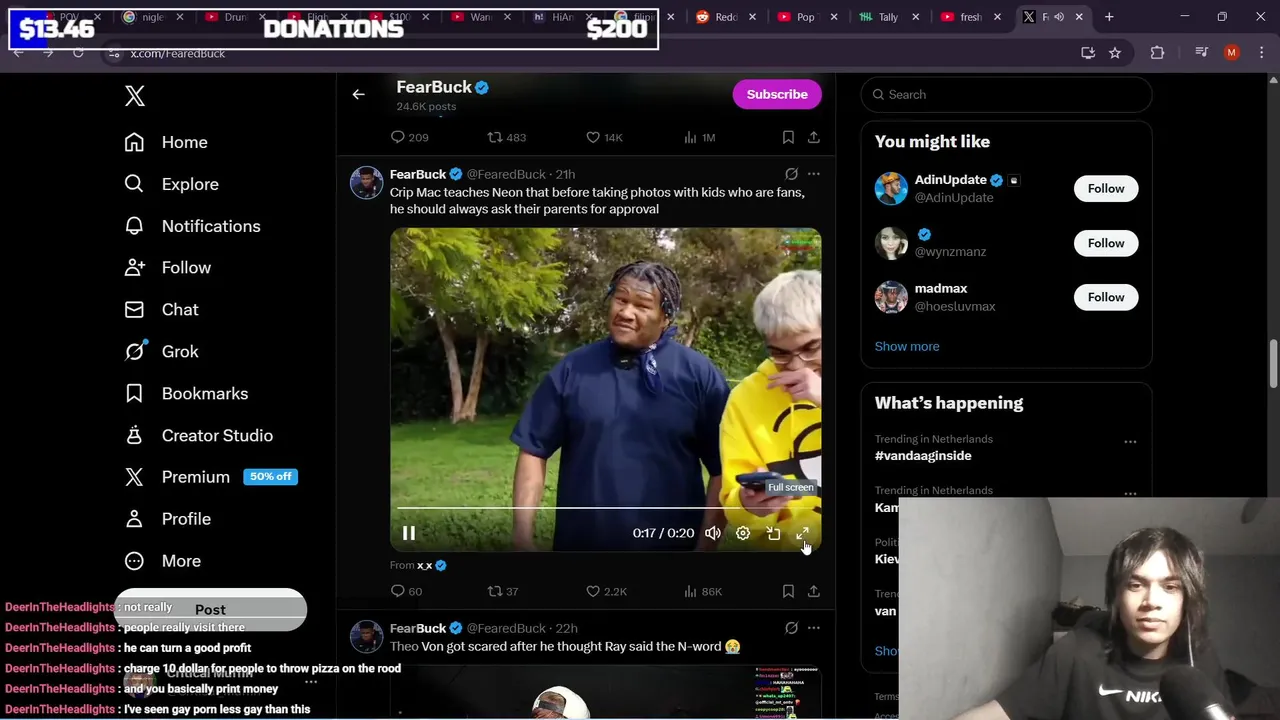Open the AdinUpdate profile avatar
Image resolution: width=1280 pixels, height=720 pixels.
[891, 188]
